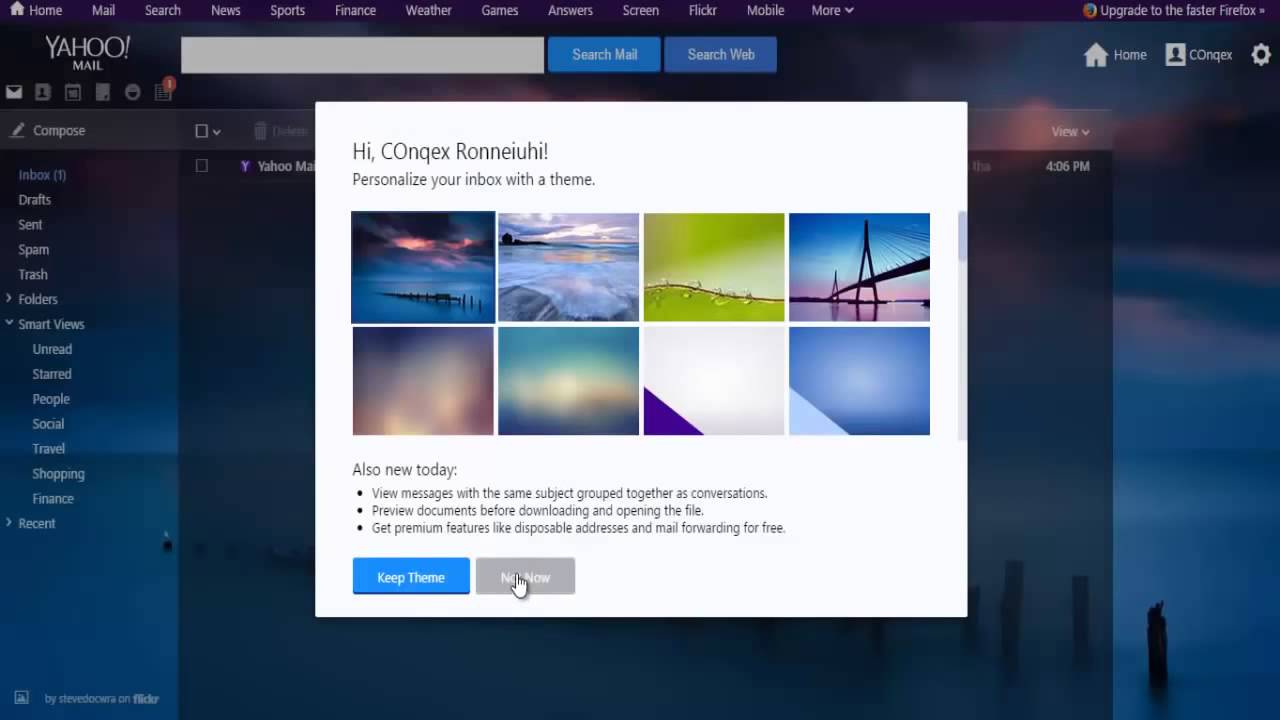The image size is (1280, 720).
Task: Open Weather in the top navigation
Action: coord(428,10)
